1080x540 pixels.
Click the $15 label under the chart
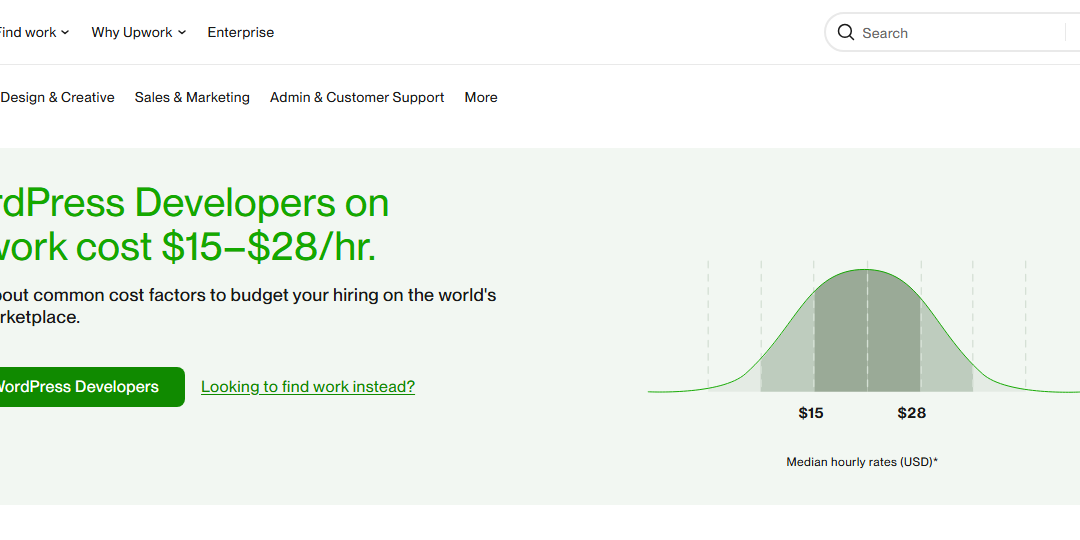click(811, 413)
